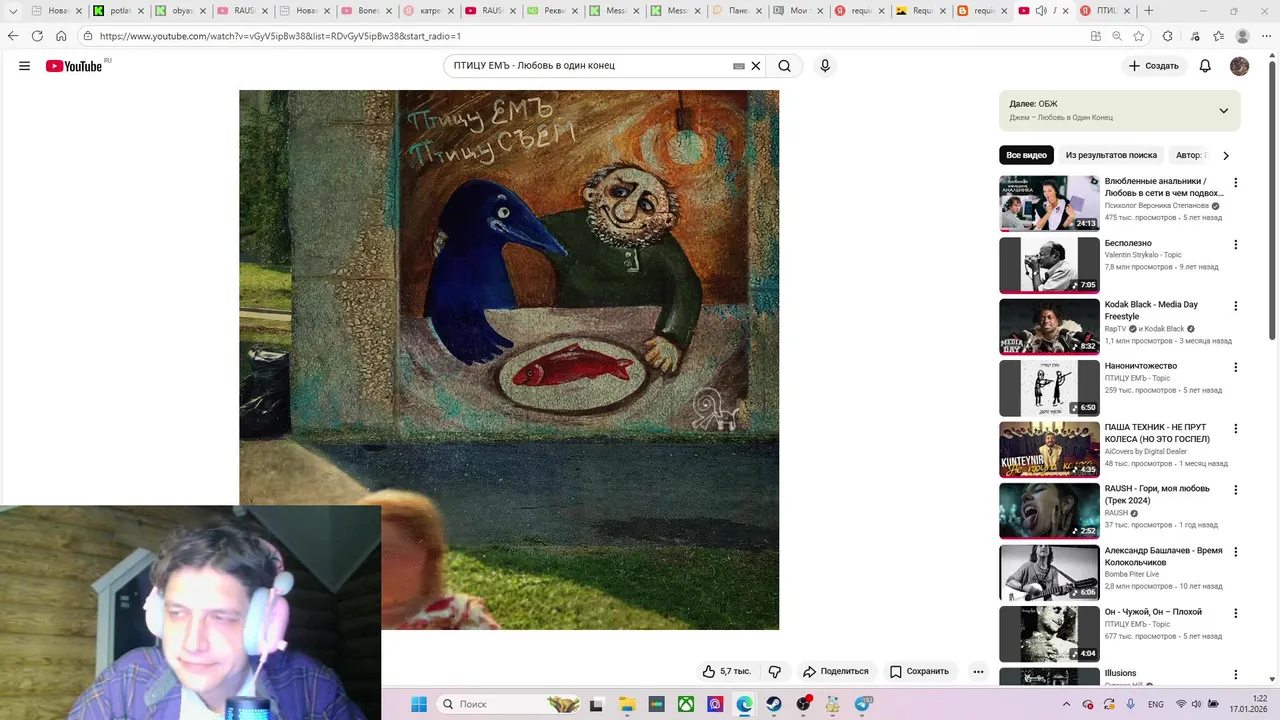Viewport: 1280px width, 720px height.
Task: Open Telegram from the taskbar
Action: (x=862, y=704)
